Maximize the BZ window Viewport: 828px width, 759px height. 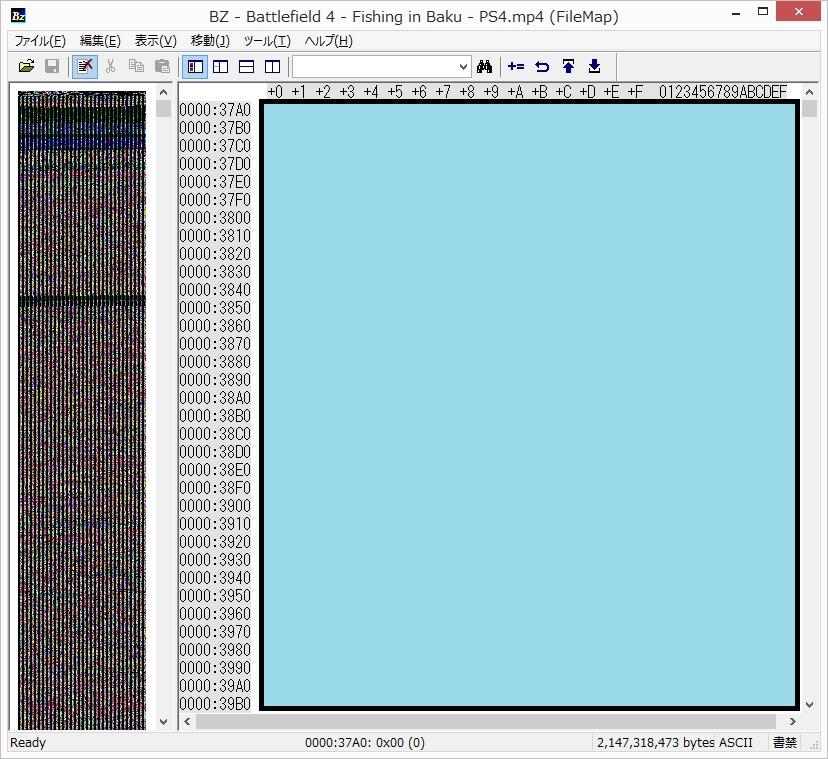pos(763,12)
